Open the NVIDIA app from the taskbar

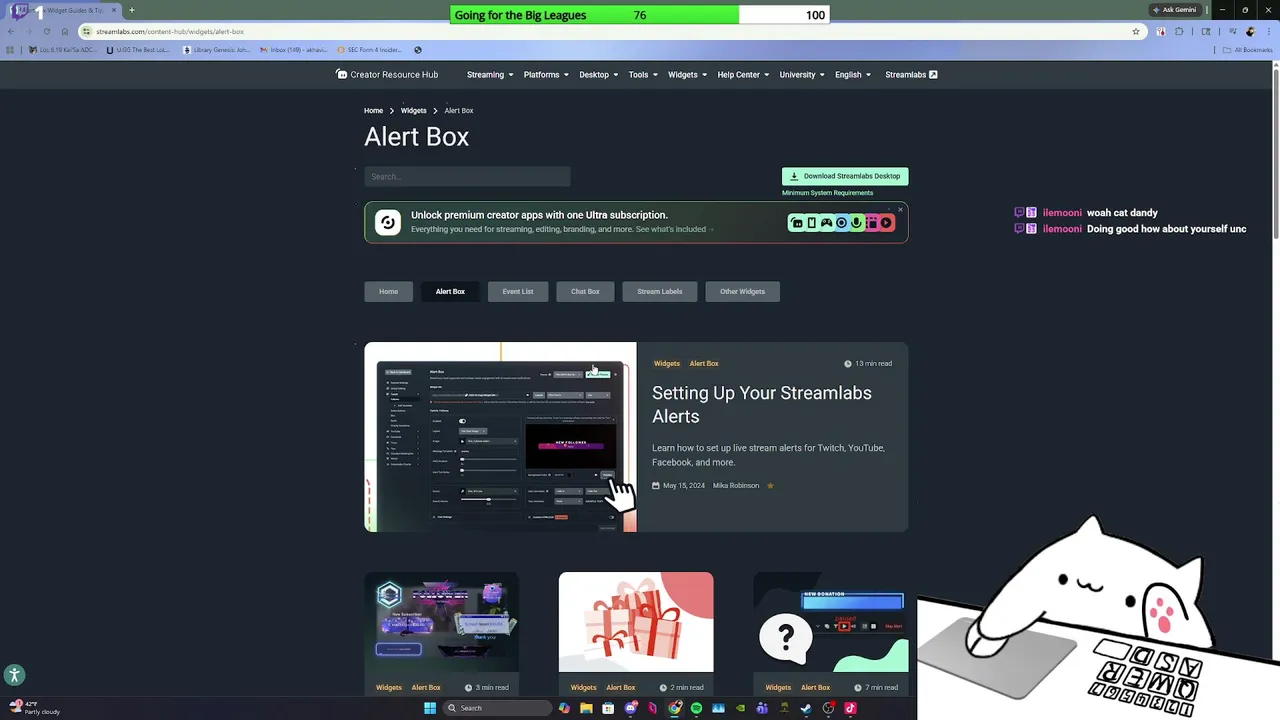(x=740, y=708)
